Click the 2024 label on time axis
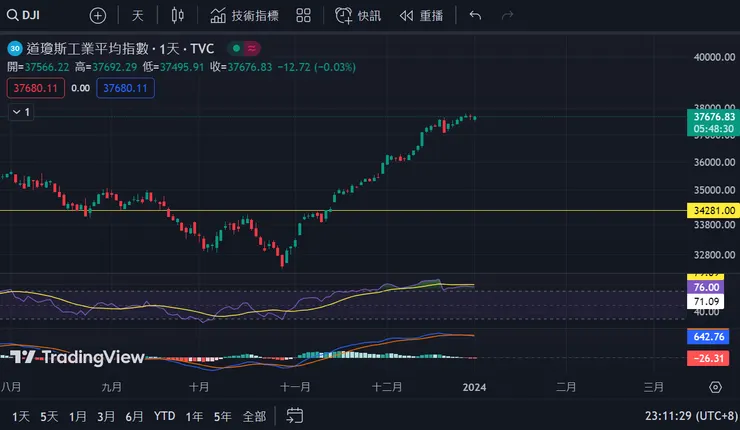The image size is (740, 430). [x=474, y=388]
